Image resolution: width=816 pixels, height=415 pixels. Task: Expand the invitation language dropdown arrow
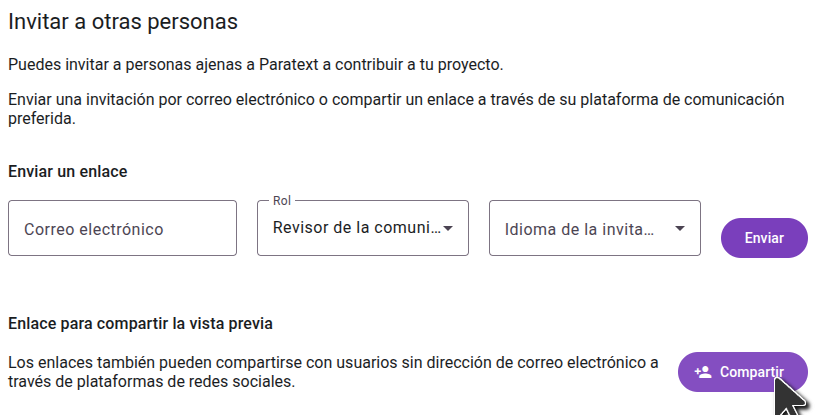(680, 229)
